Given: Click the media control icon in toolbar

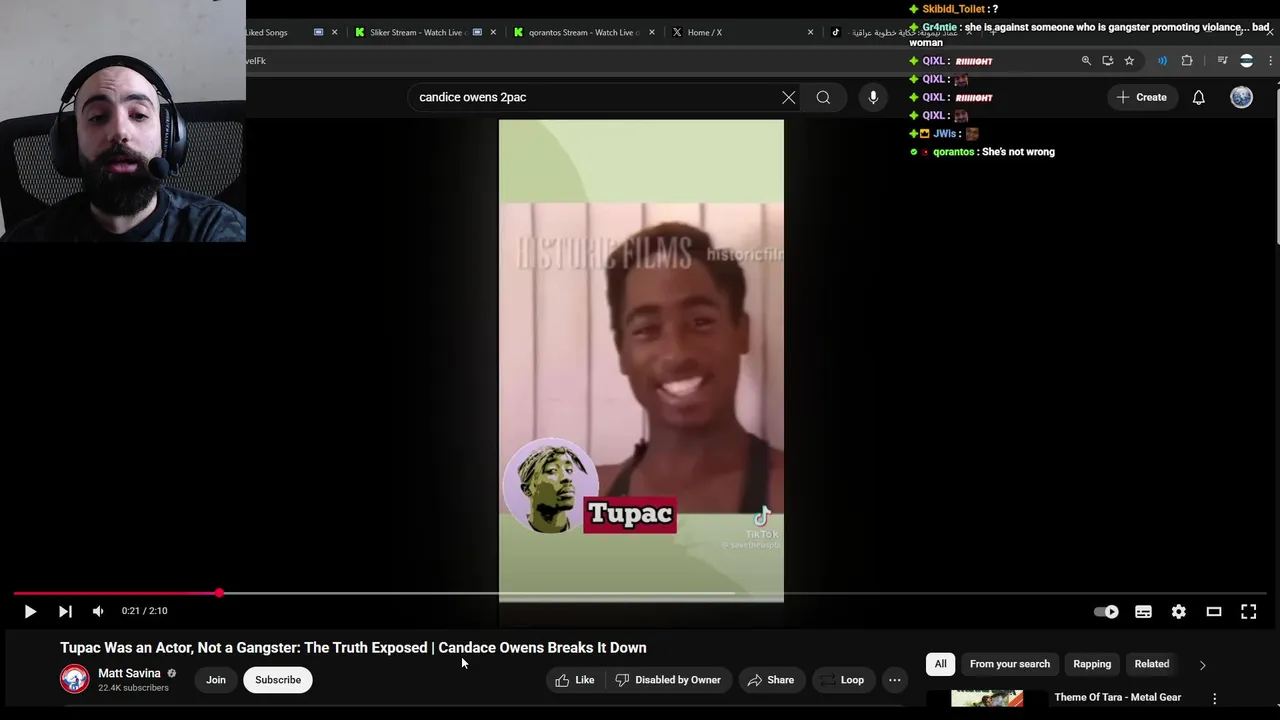Looking at the screenshot, I should tap(1222, 61).
